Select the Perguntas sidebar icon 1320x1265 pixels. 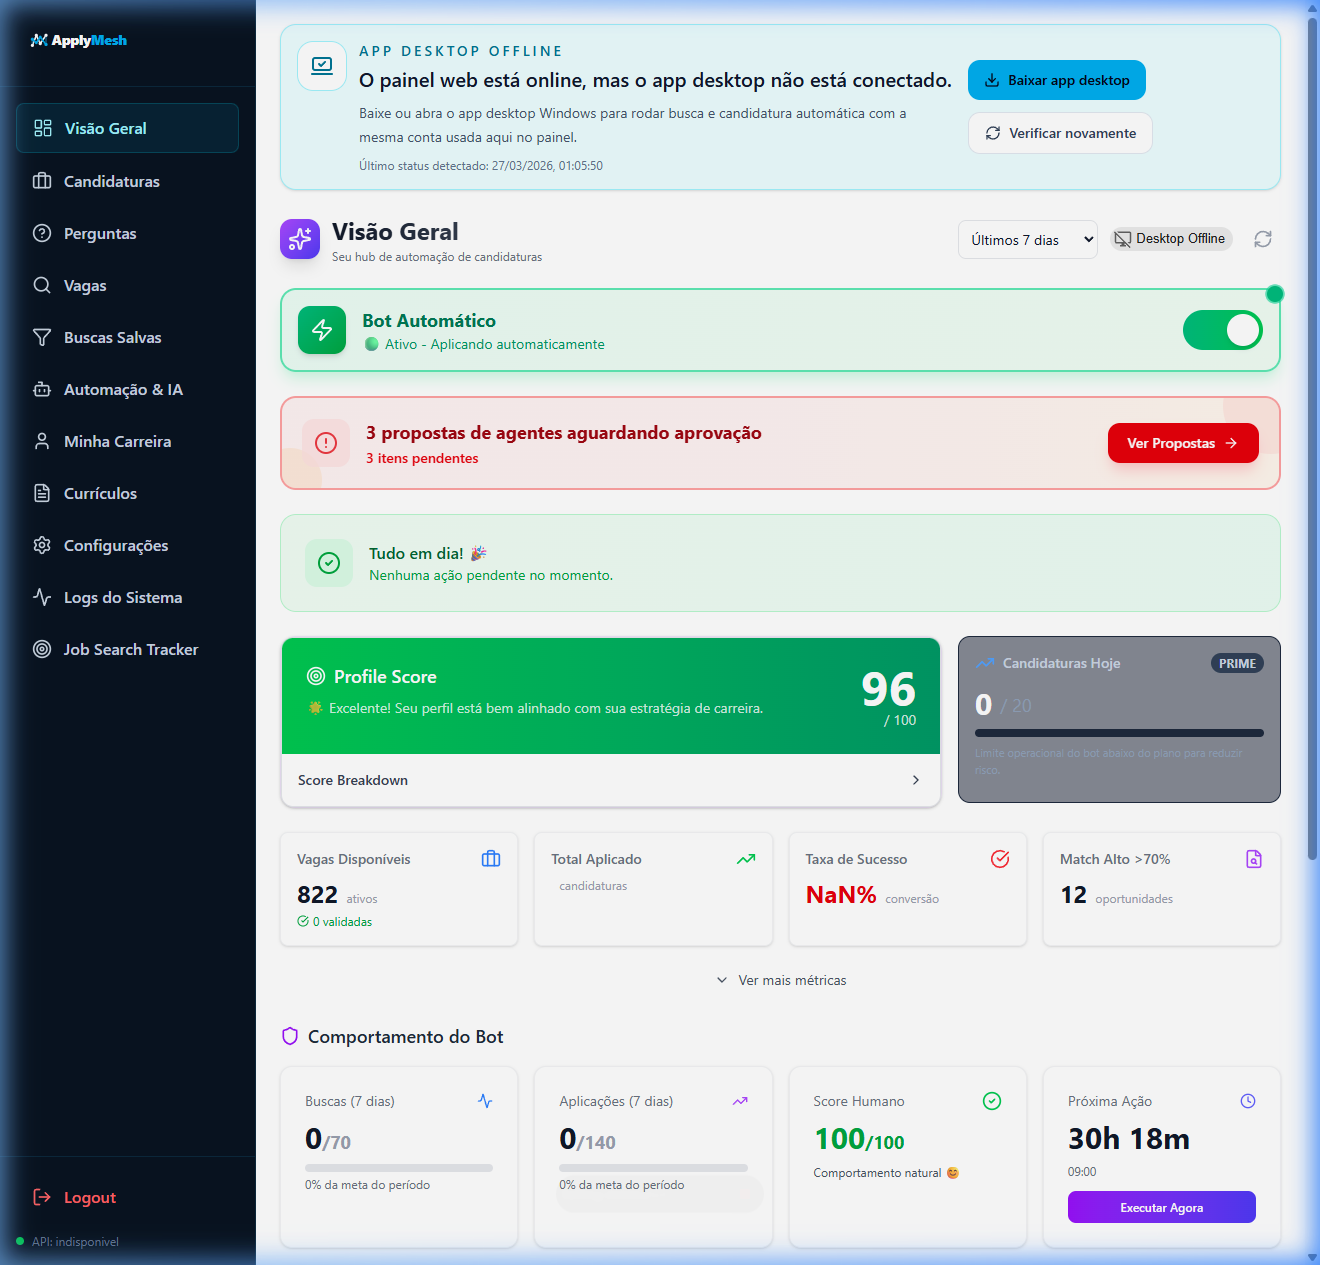[42, 233]
